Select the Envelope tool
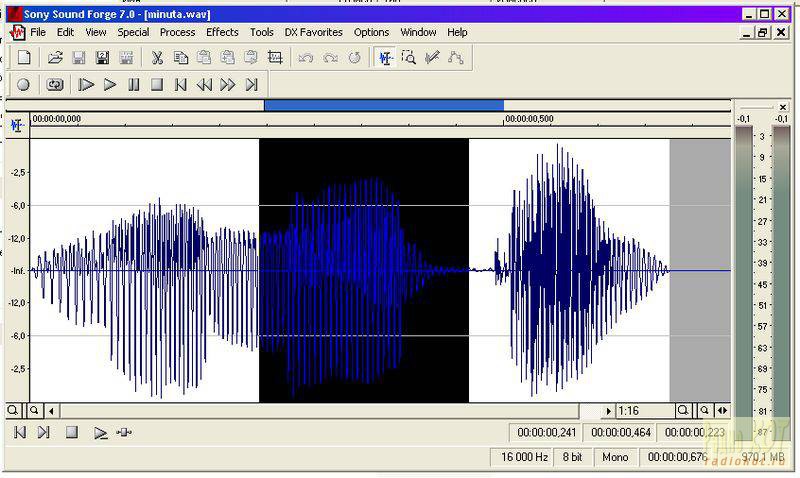800x478 pixels. (455, 58)
